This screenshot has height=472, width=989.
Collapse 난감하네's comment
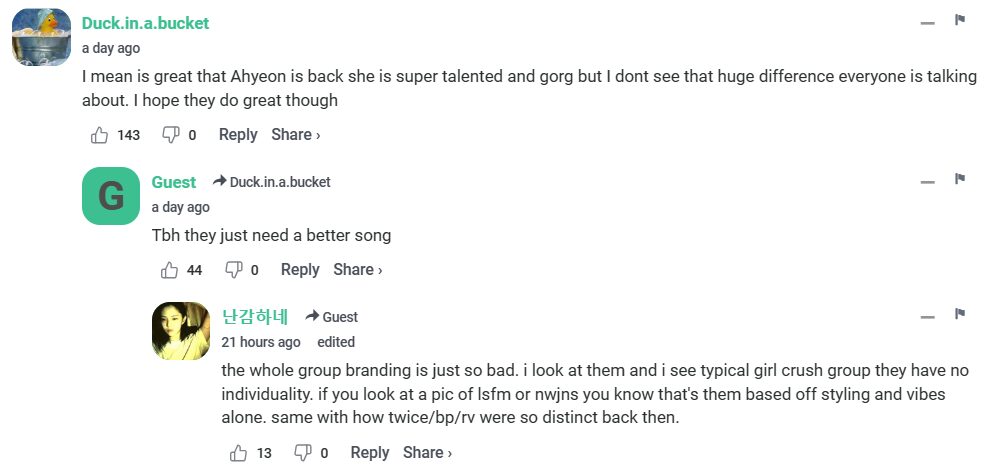point(928,316)
